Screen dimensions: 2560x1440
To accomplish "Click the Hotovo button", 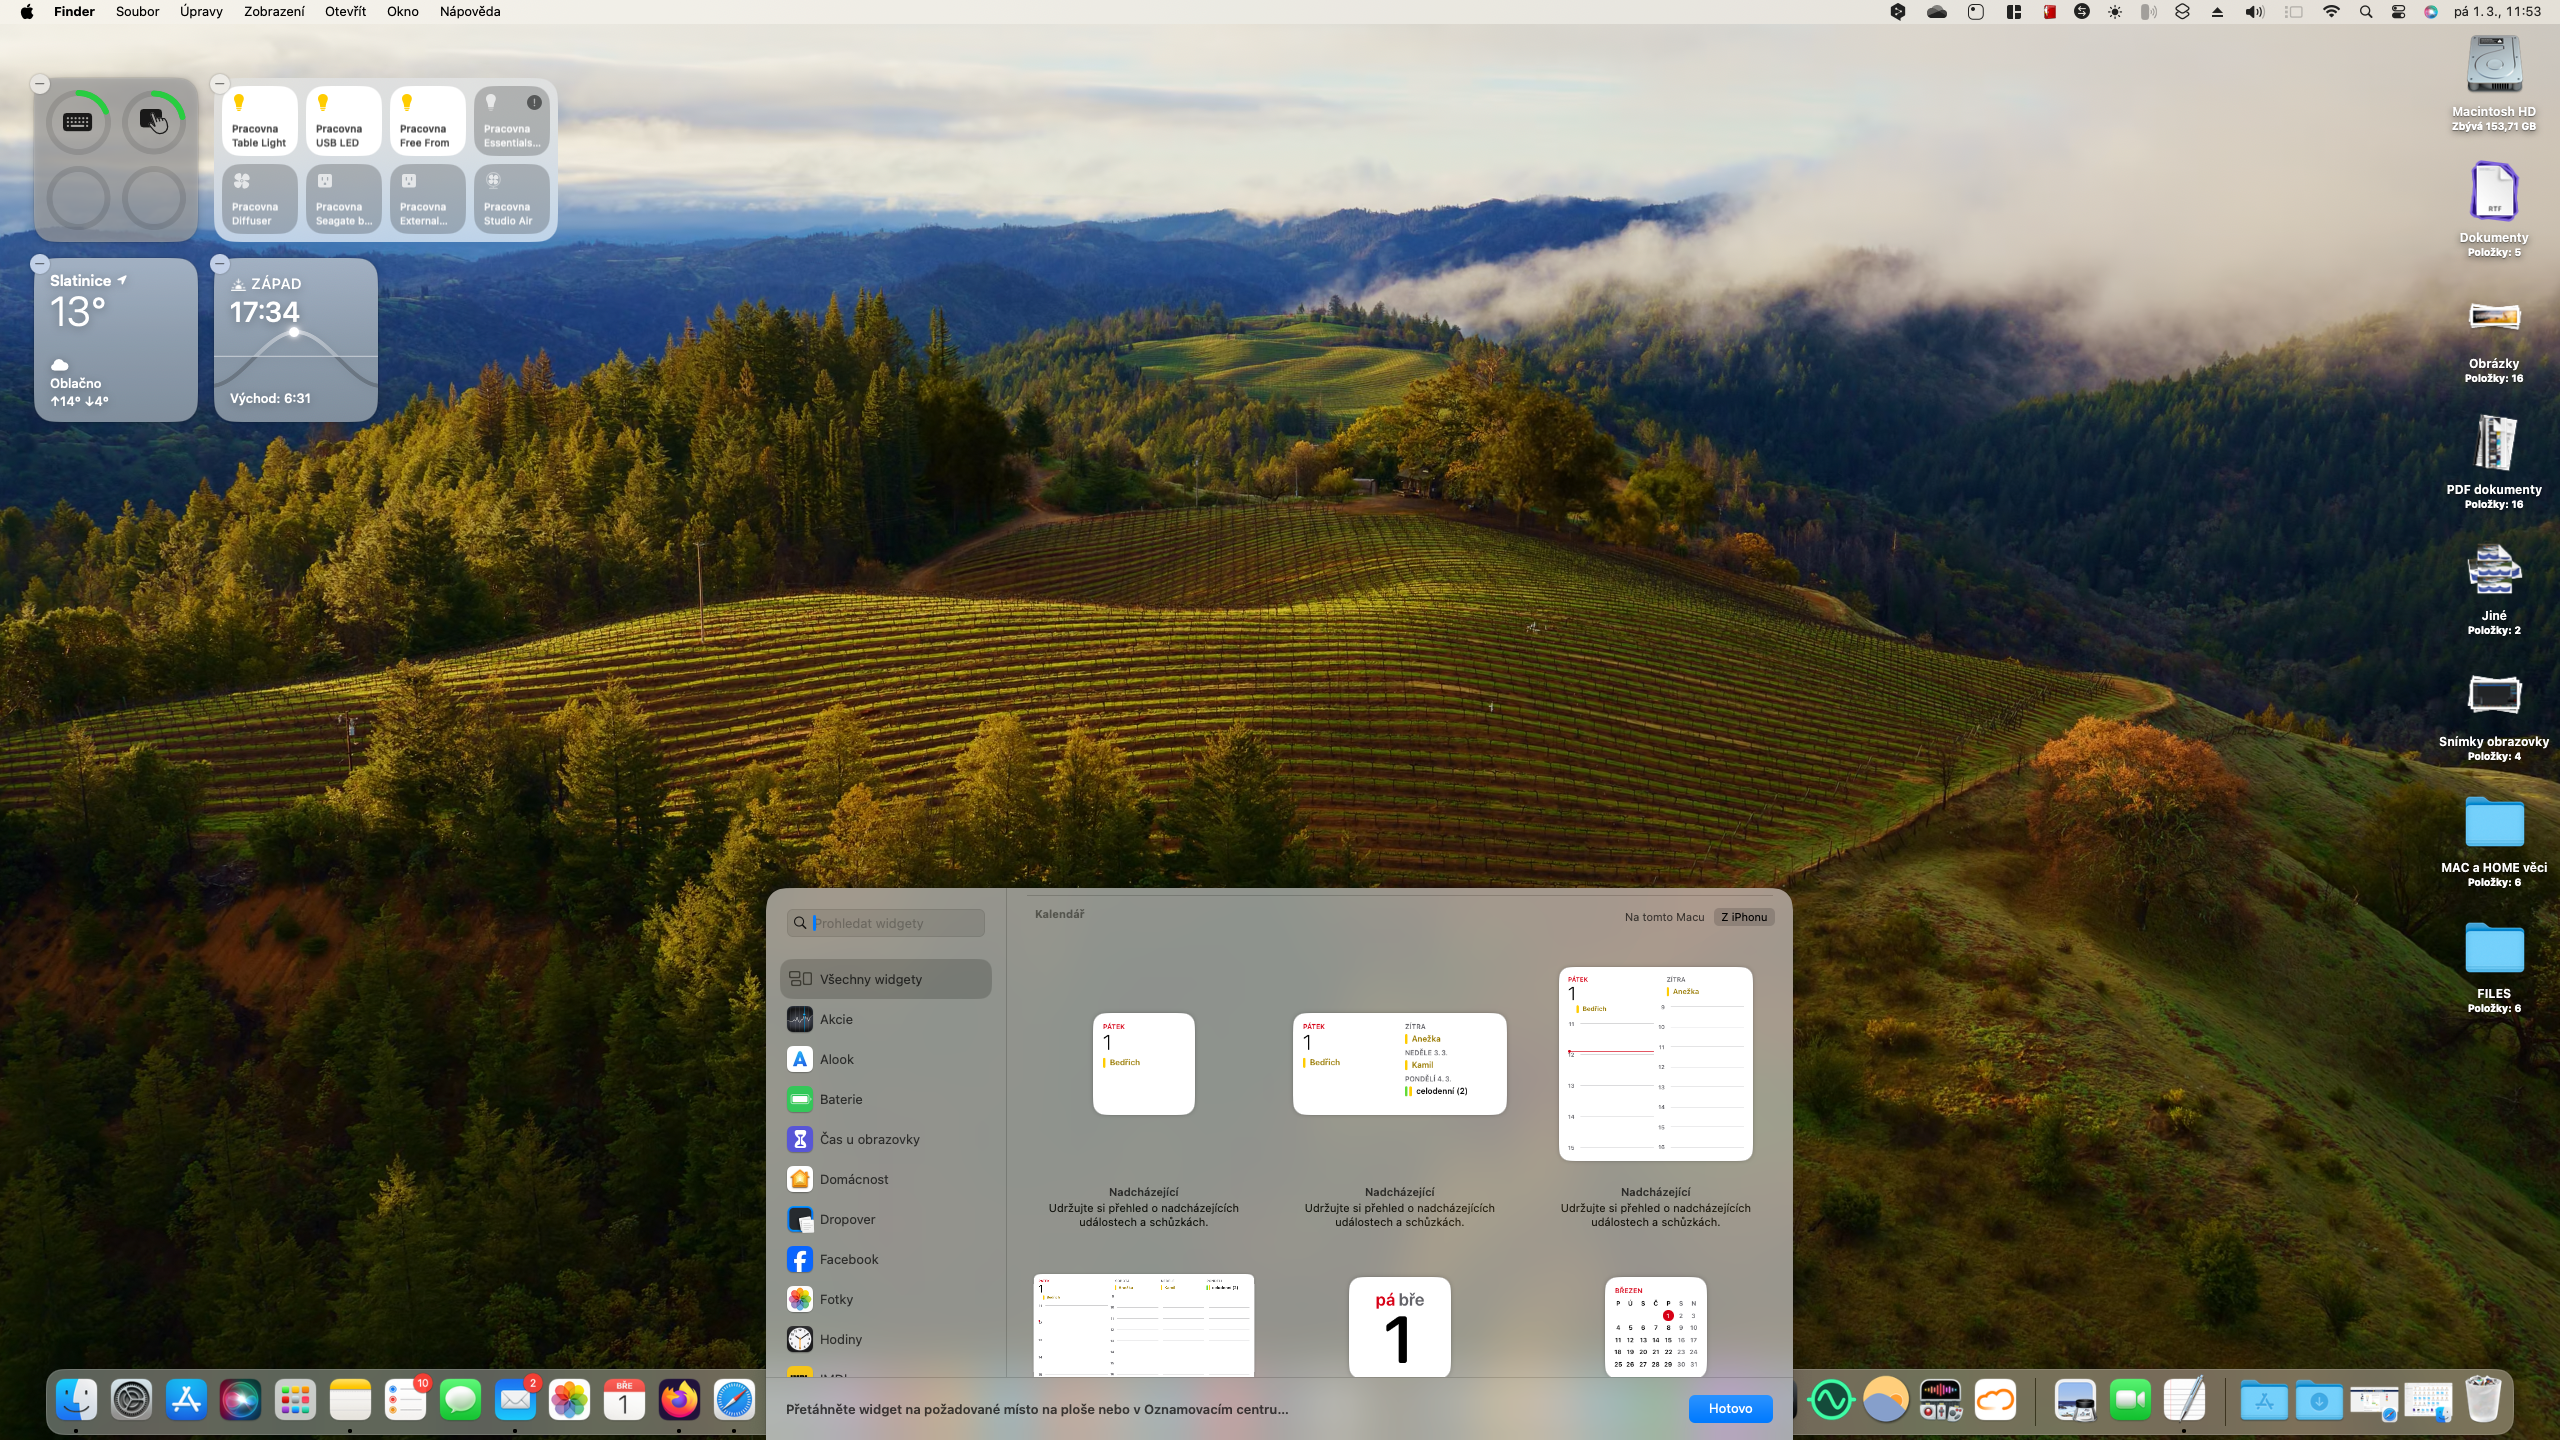I will 1730,1408.
